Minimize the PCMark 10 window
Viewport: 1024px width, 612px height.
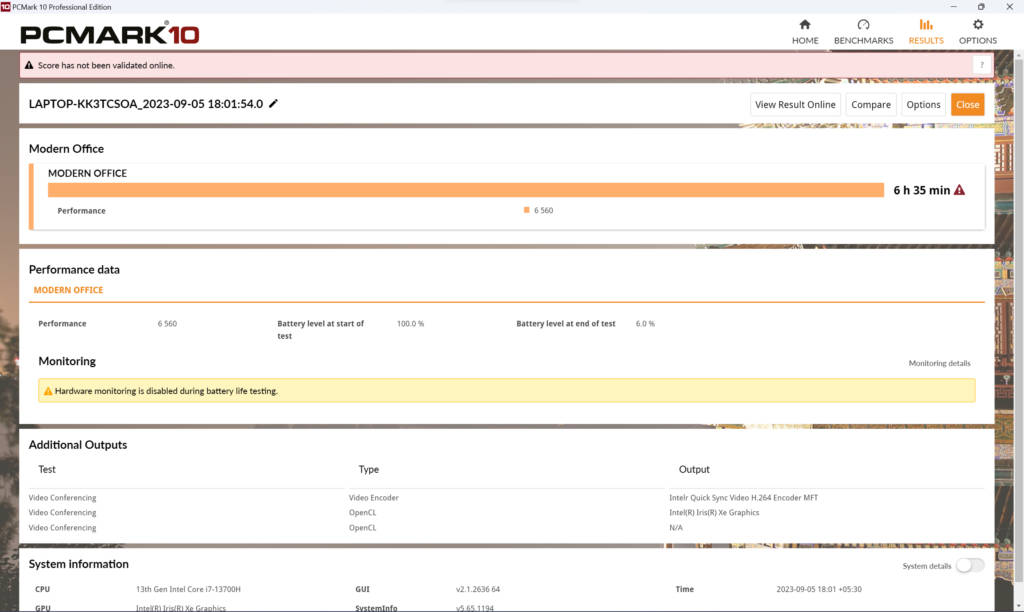point(953,7)
